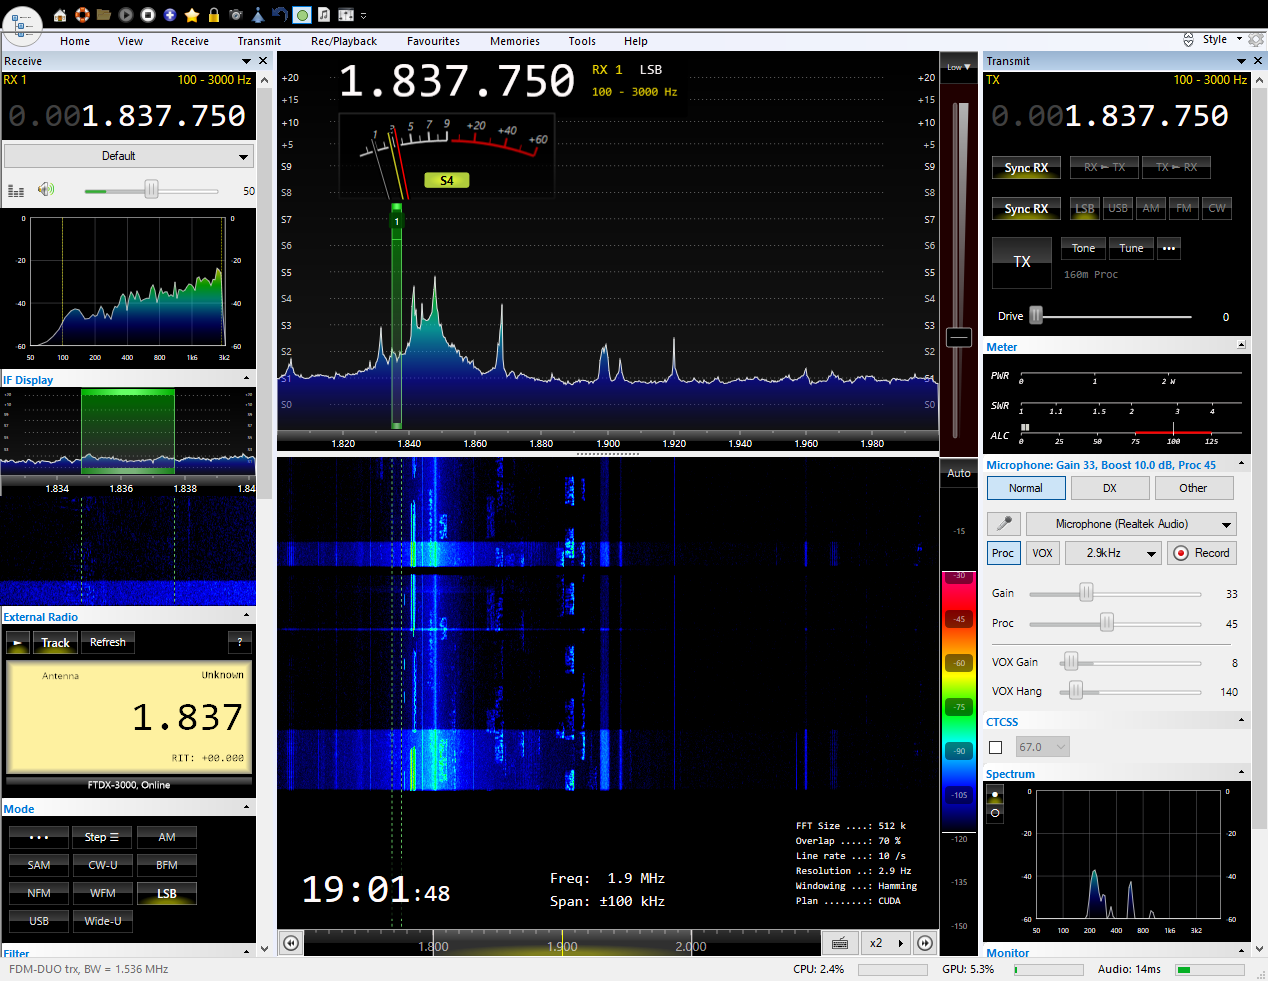The height and width of the screenshot is (981, 1268).
Task: Click the blue undo arrow icon
Action: [280, 15]
